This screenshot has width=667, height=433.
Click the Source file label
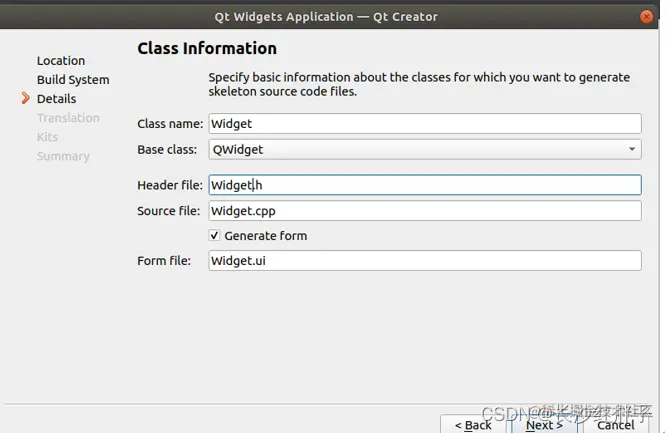[x=168, y=211]
